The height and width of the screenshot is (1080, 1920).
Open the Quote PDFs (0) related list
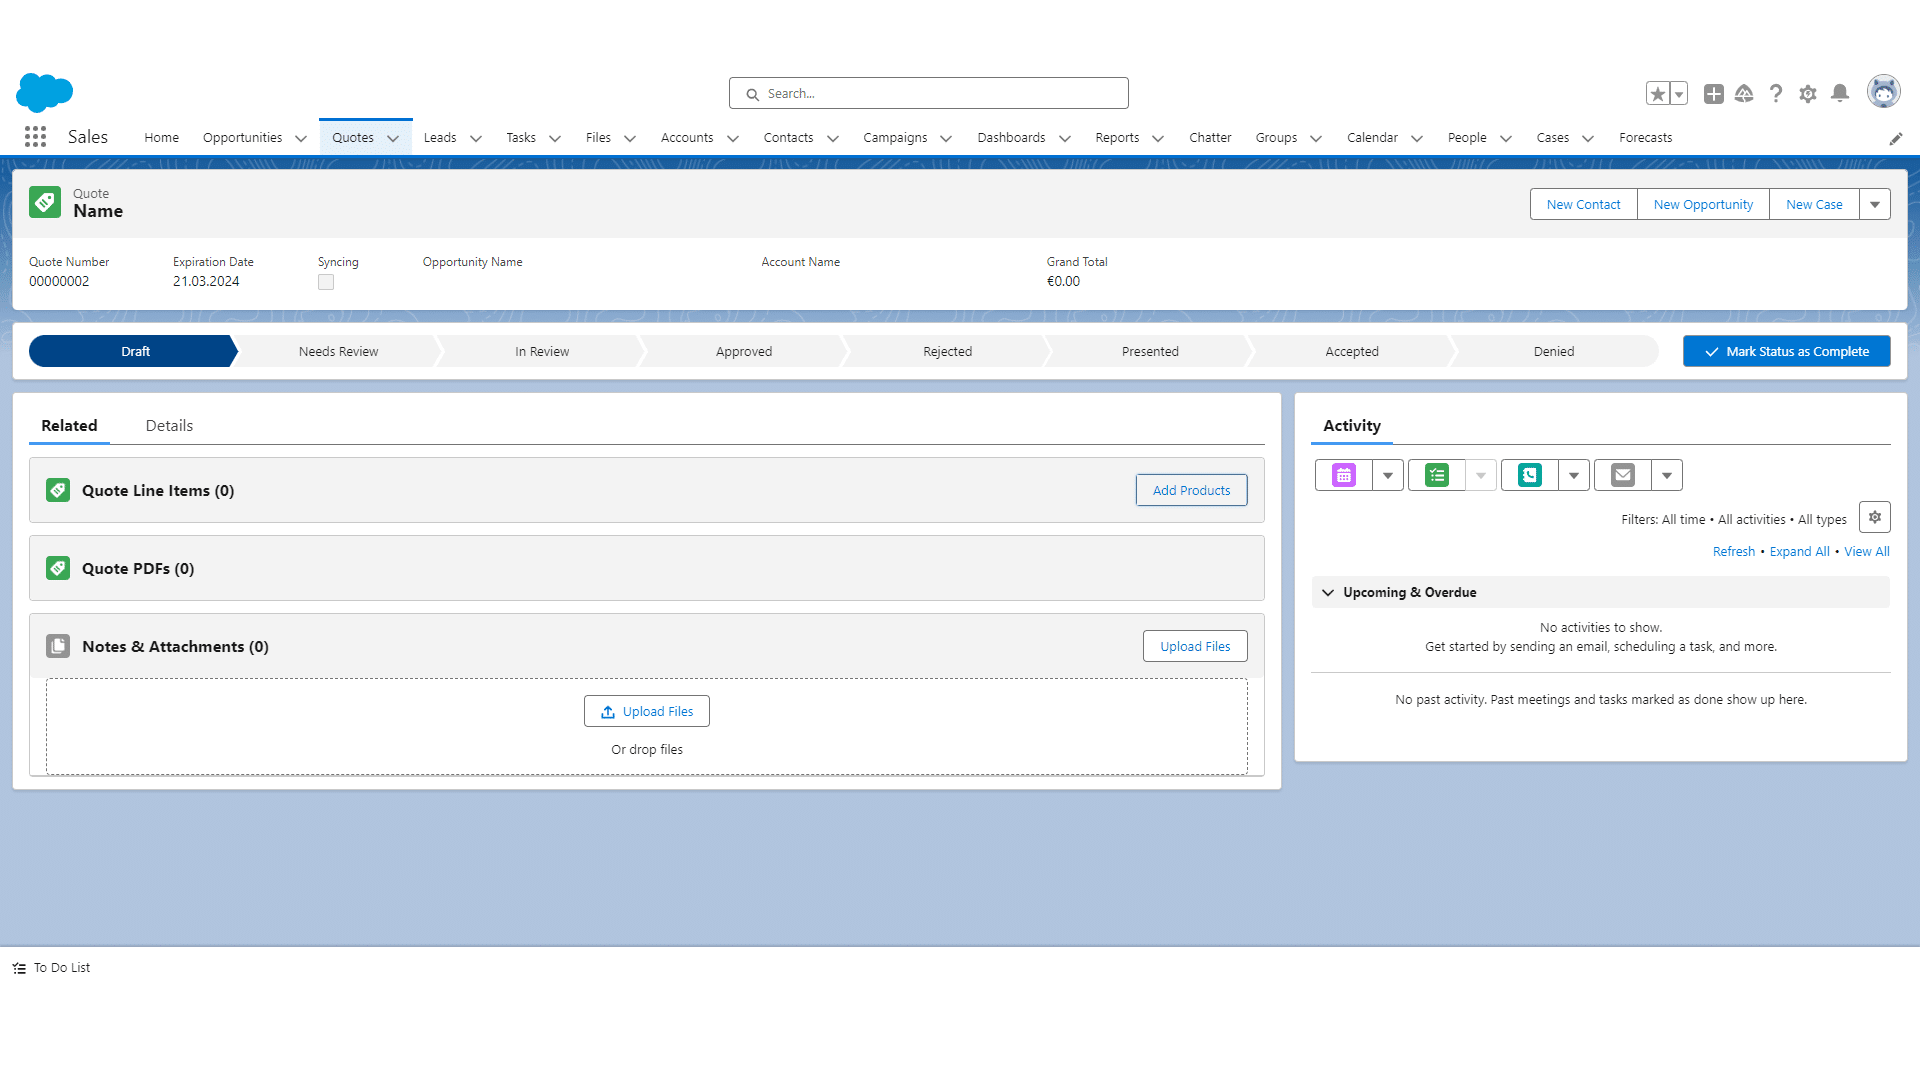click(138, 568)
